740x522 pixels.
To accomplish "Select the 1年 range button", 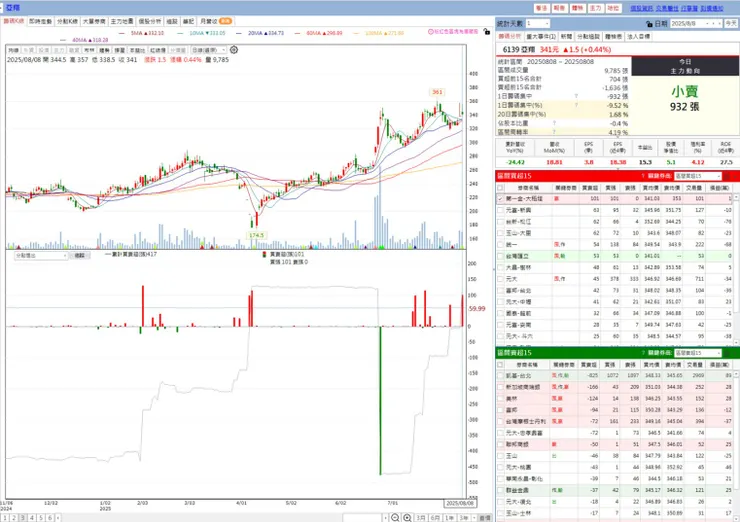I will [x=449, y=518].
